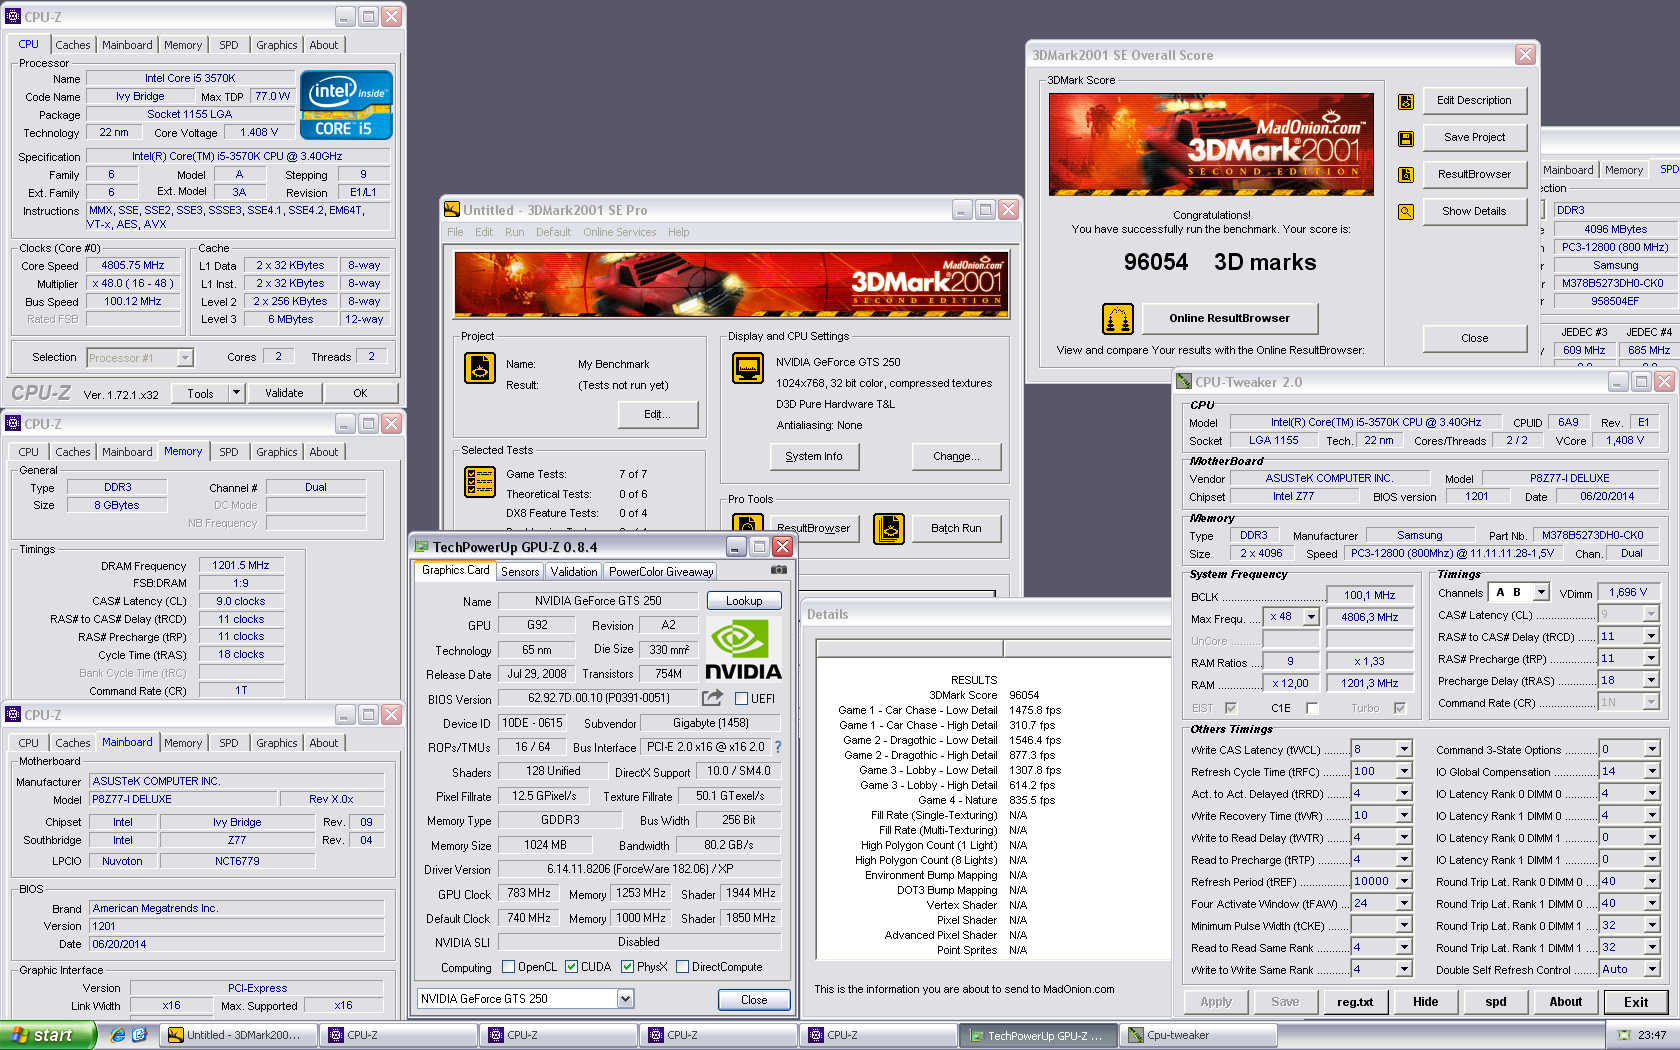Click the Display and CPU Settings monitor icon

coord(748,368)
